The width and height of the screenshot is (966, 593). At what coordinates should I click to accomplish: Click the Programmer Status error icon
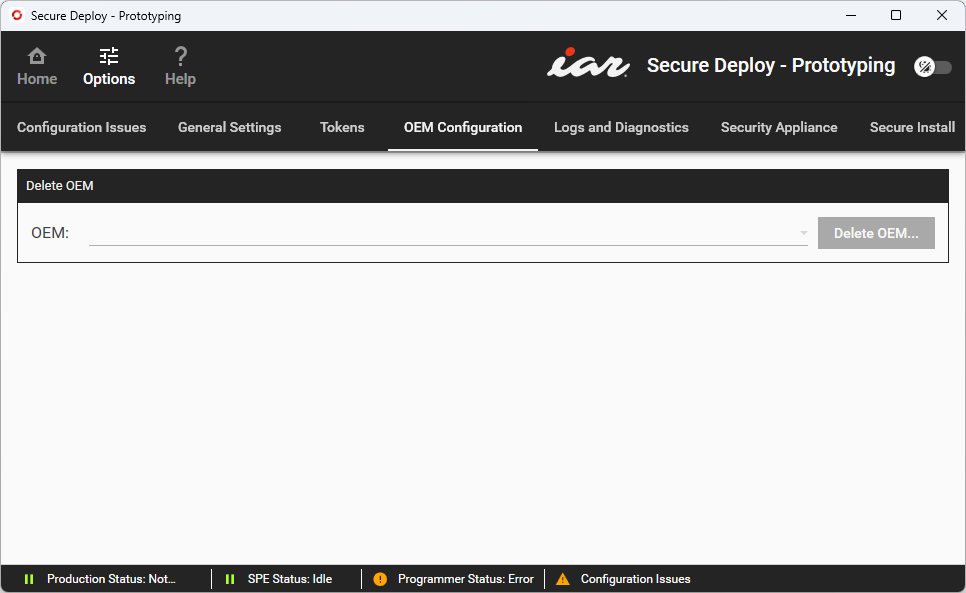(379, 578)
